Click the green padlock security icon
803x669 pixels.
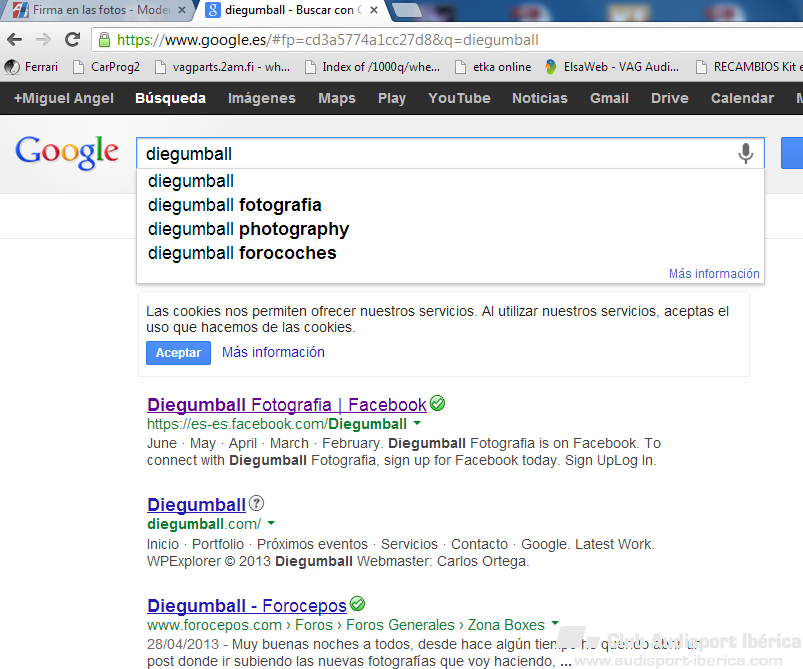pyautogui.click(x=104, y=39)
